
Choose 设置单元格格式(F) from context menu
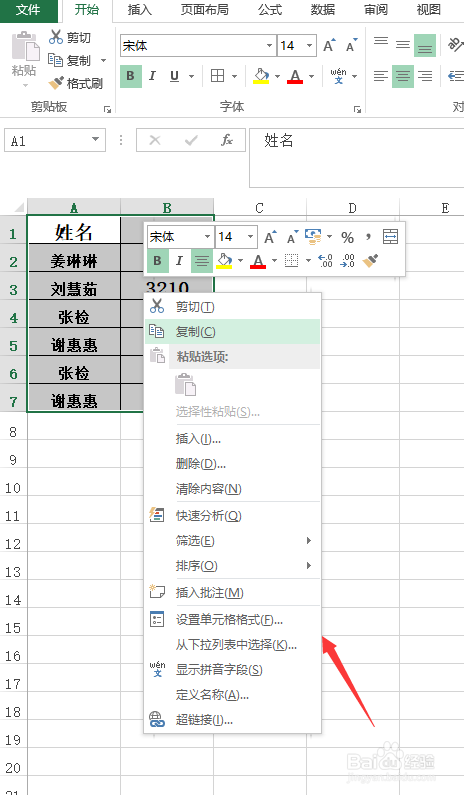click(232, 620)
